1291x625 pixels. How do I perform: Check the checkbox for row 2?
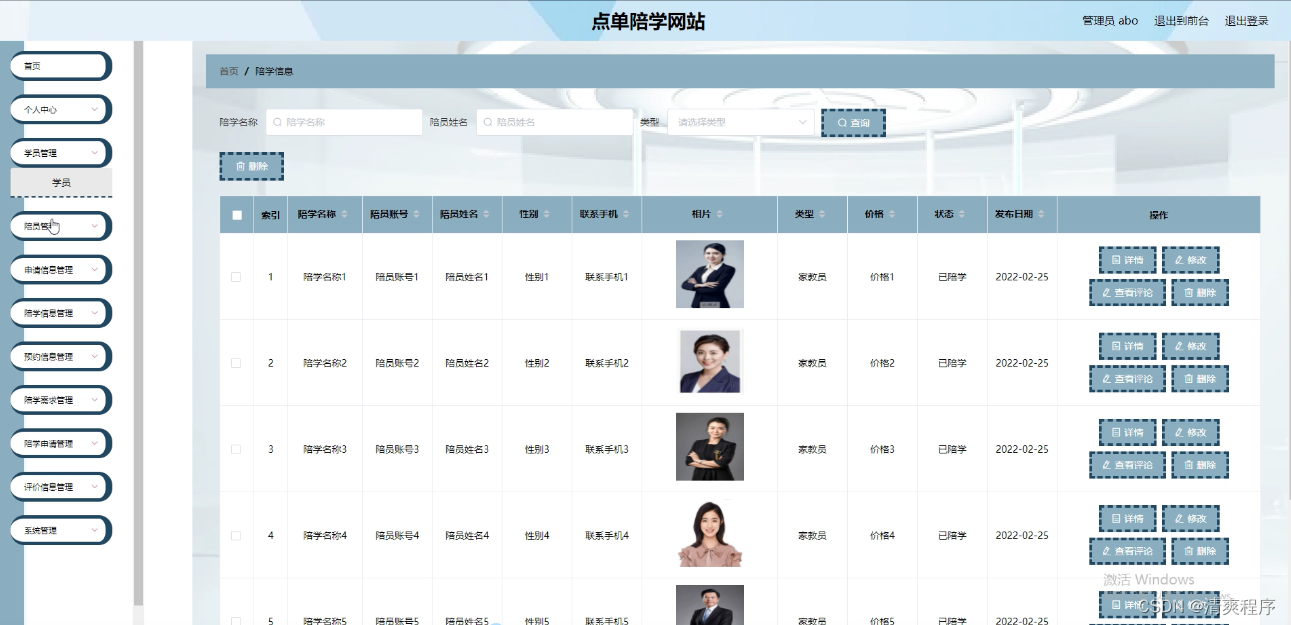[236, 363]
